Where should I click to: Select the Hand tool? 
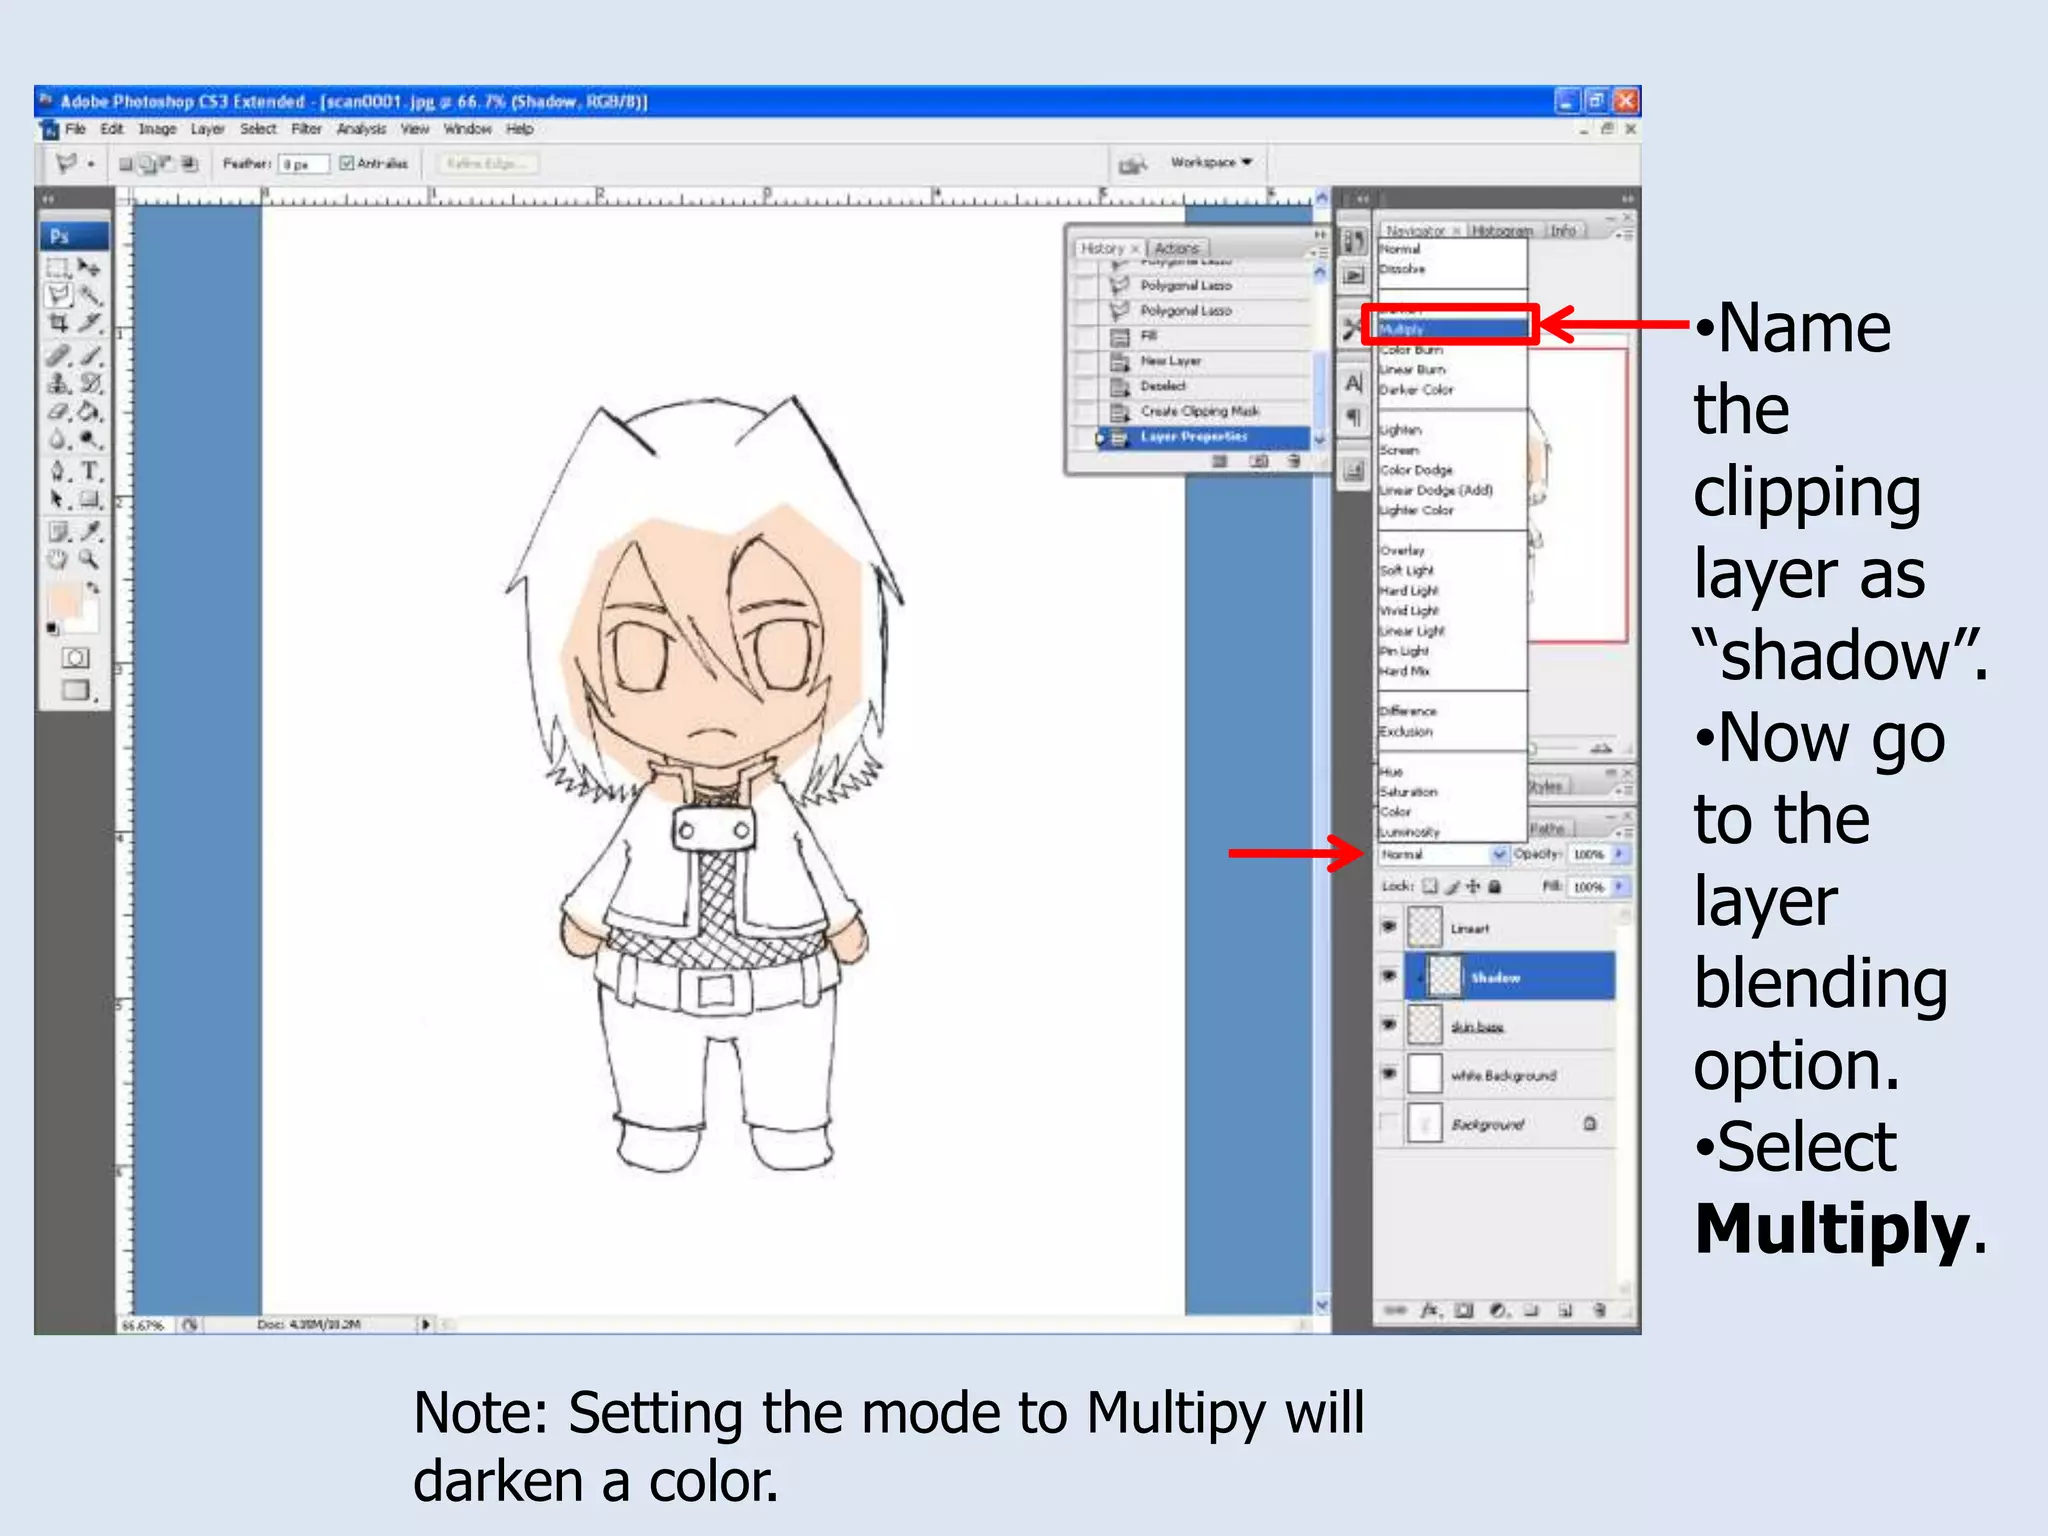(58, 559)
